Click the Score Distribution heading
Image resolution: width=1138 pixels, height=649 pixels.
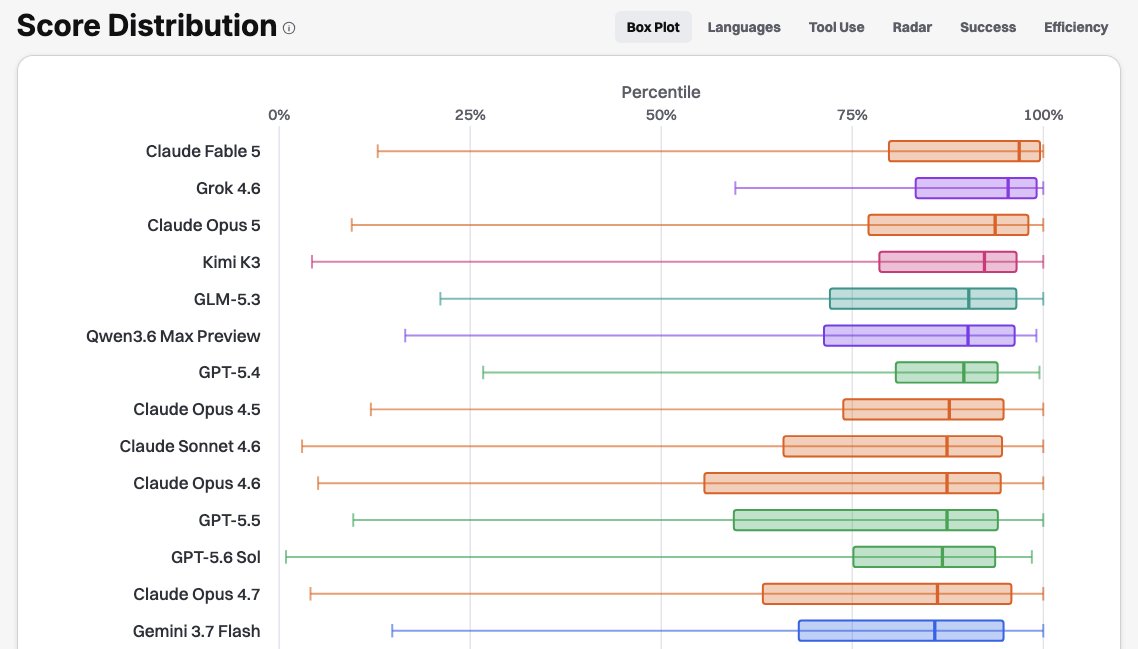(x=147, y=26)
